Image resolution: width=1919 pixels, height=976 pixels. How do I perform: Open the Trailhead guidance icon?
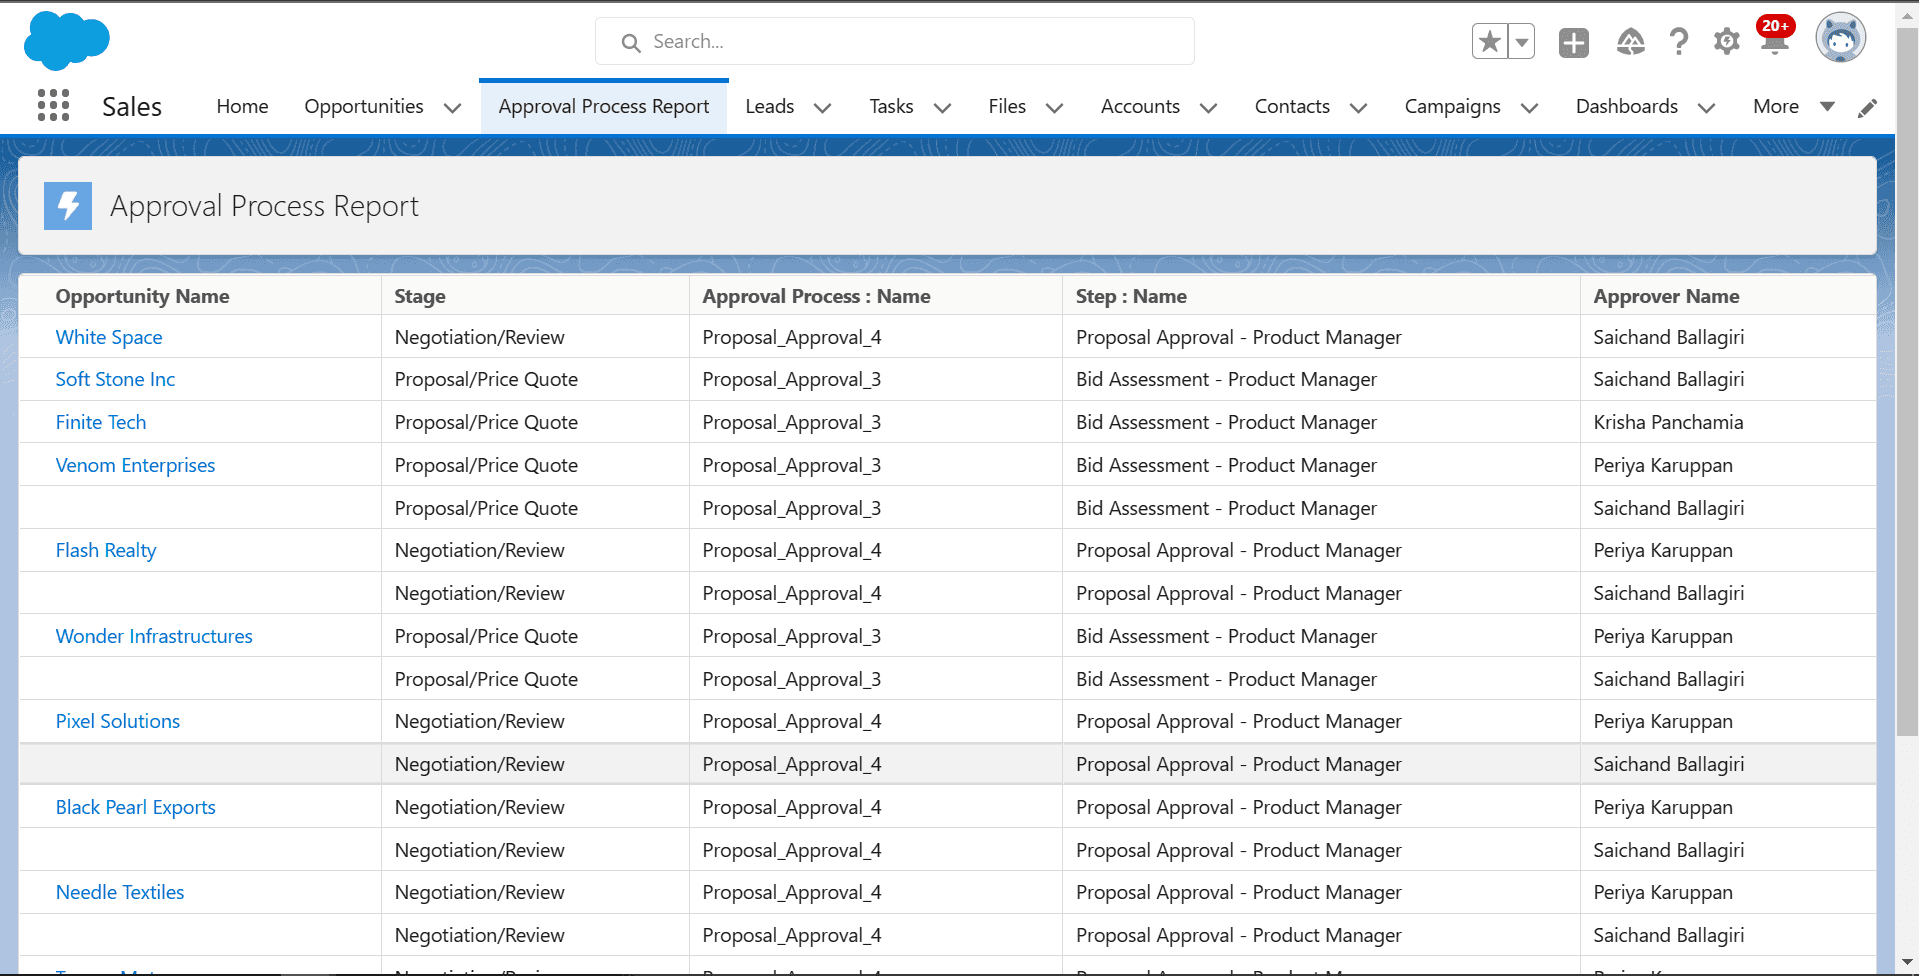tap(1631, 42)
